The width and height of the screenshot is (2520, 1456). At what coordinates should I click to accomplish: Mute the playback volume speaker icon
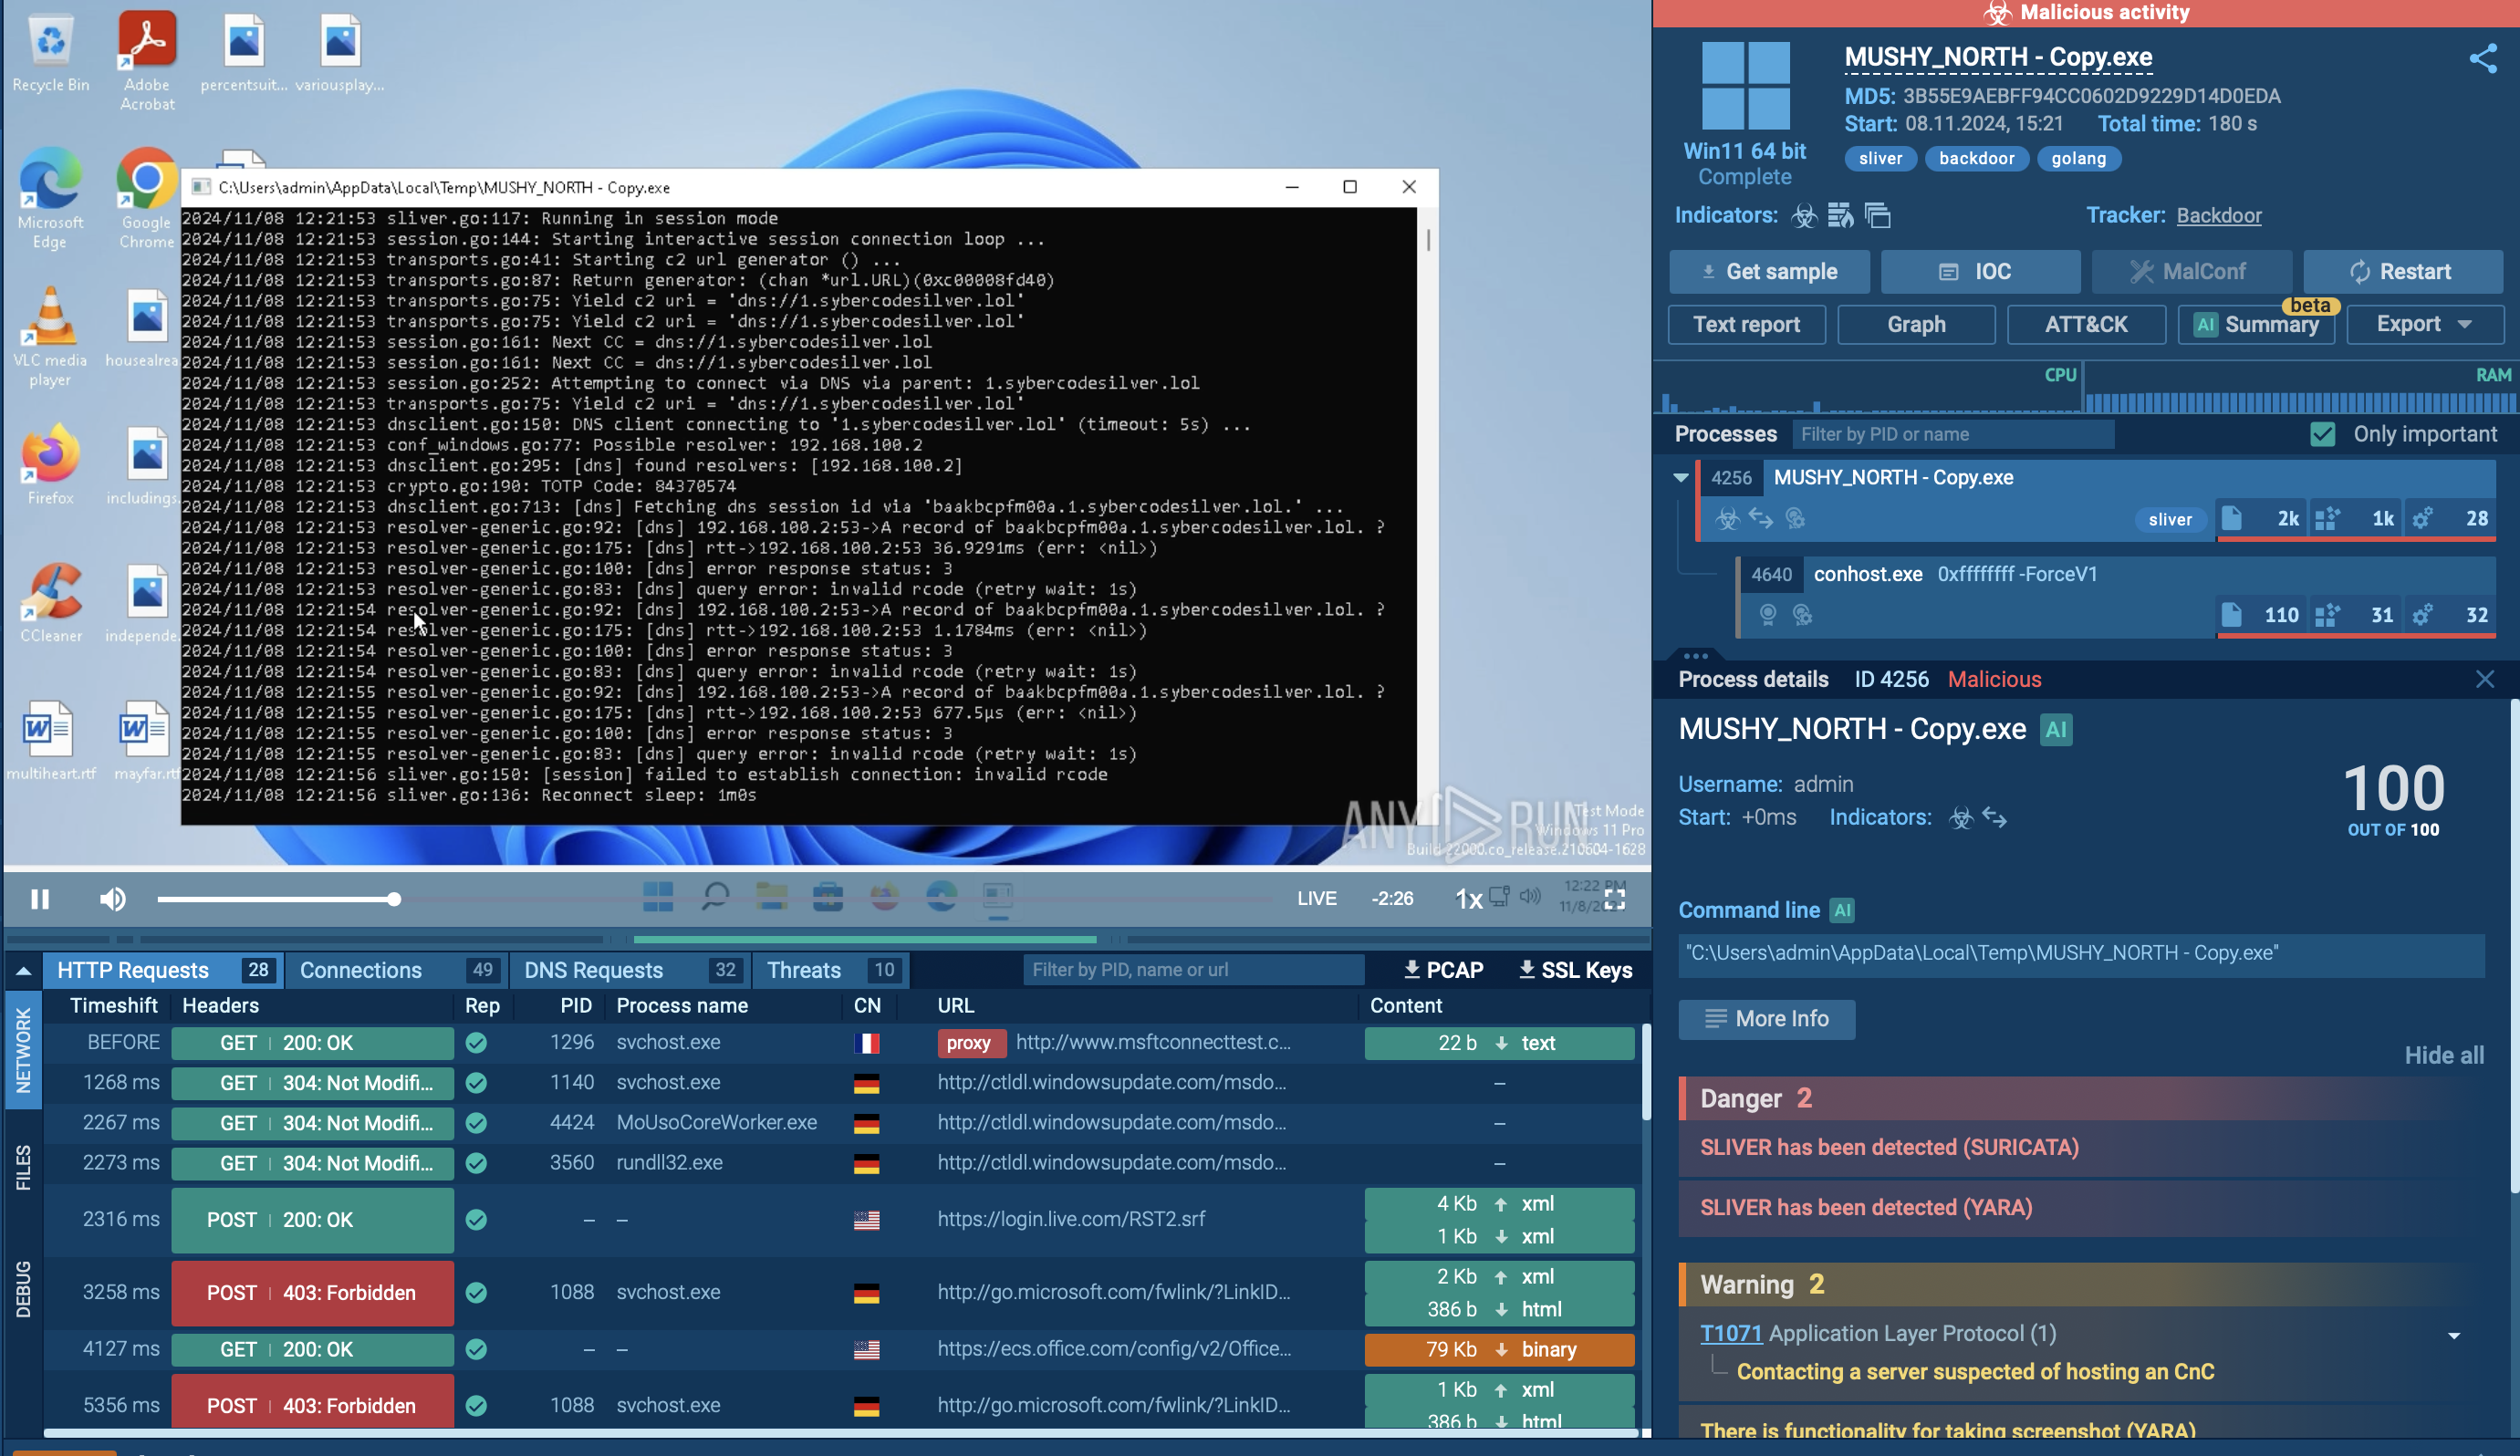113,899
